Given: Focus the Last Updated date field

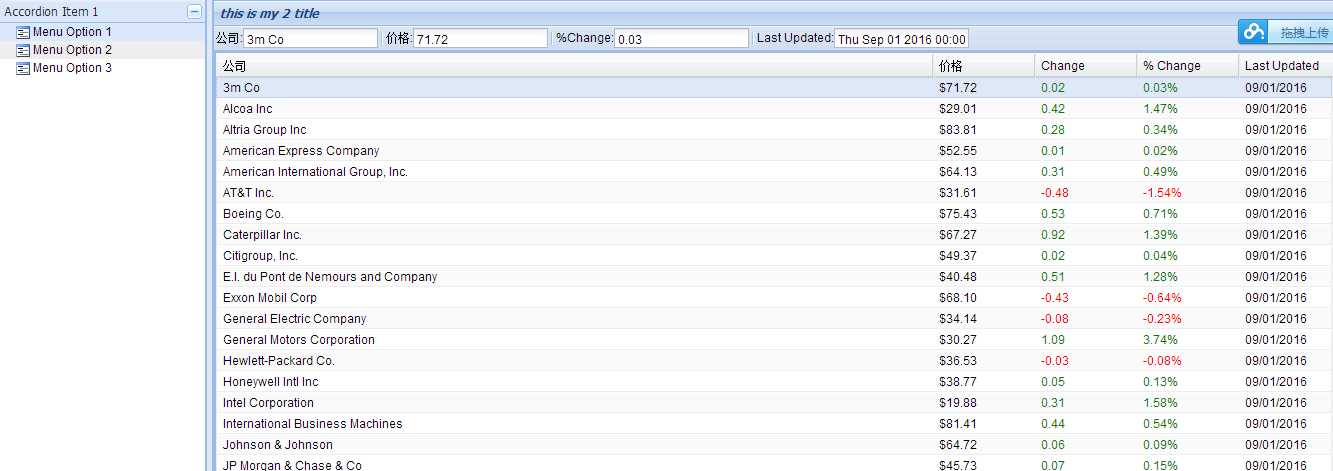Looking at the screenshot, I should [901, 38].
